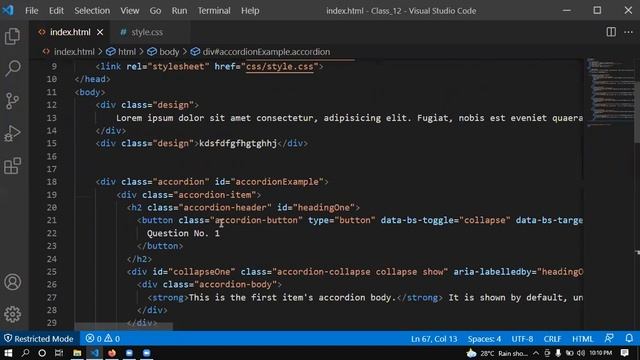Select encoding UTF-8 in status bar
Screen dimensions: 640x360
[x=522, y=339]
